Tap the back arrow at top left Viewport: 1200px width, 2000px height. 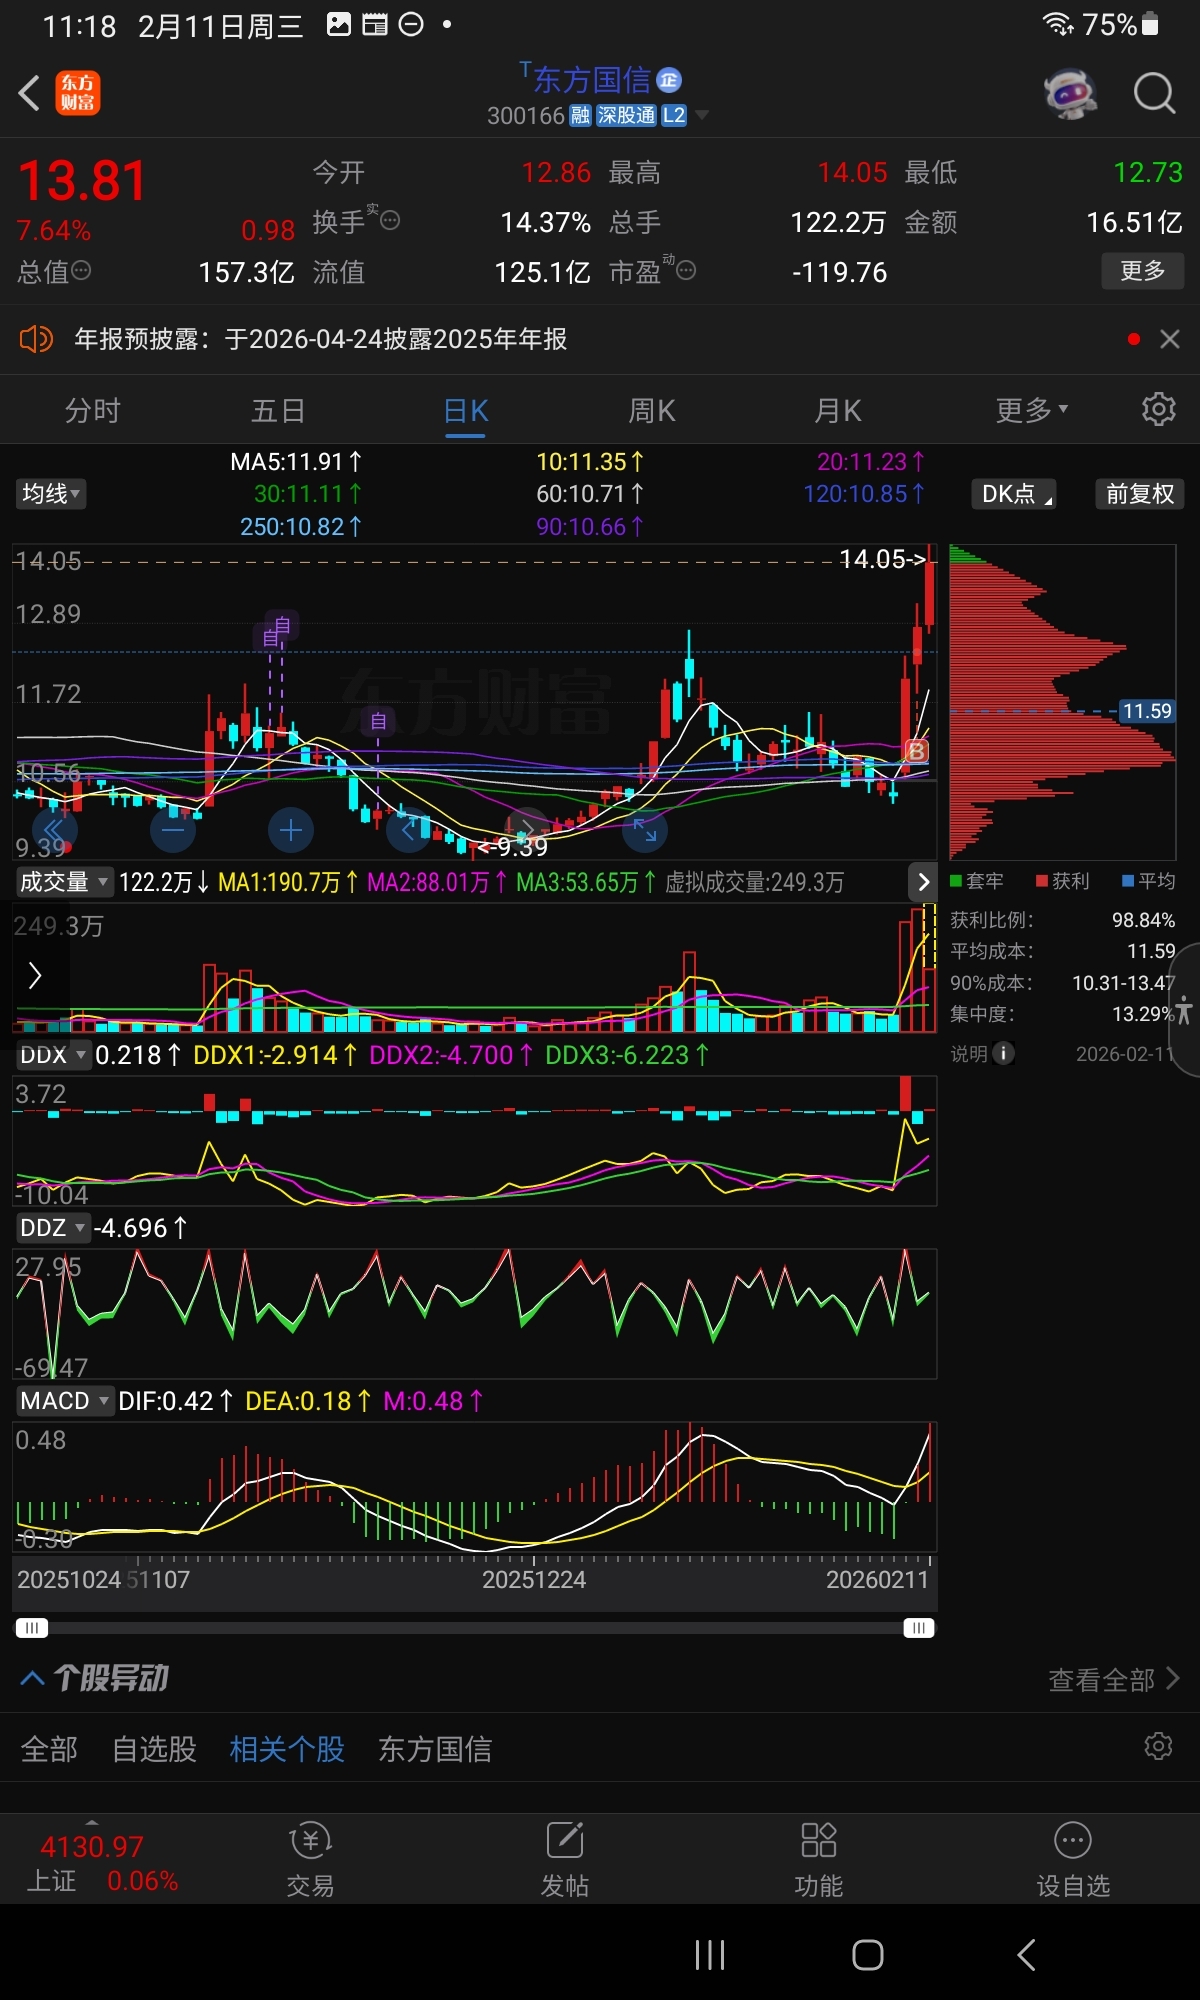[x=29, y=94]
